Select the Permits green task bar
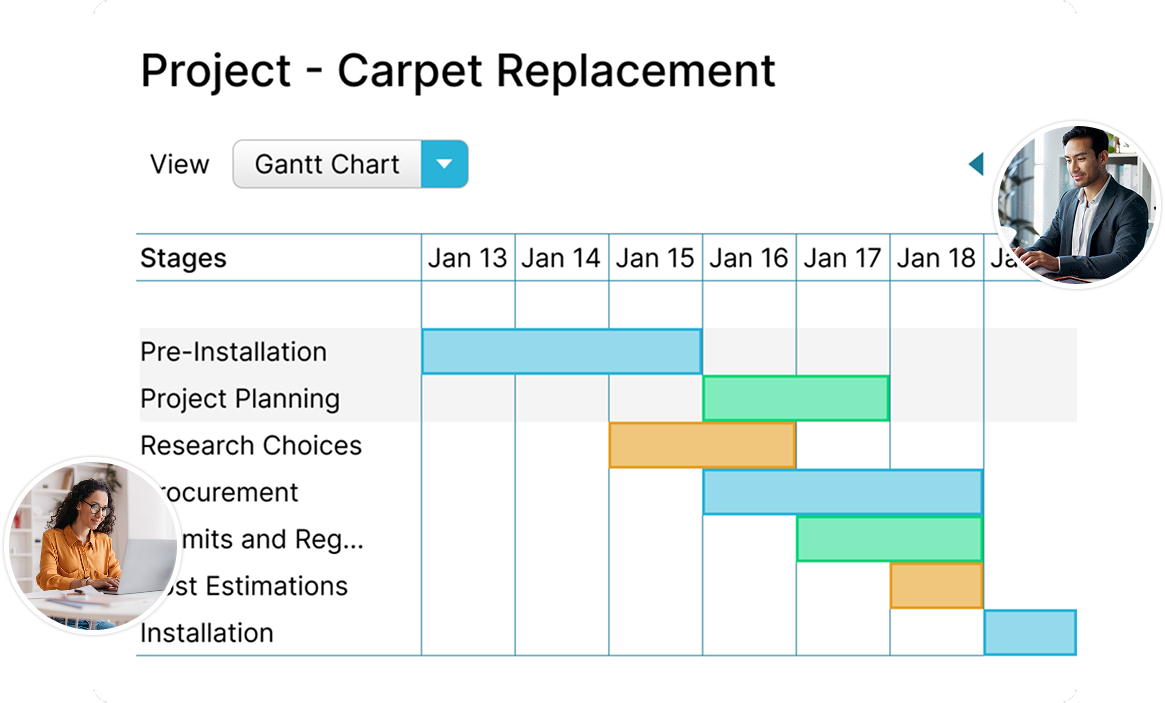This screenshot has height=703, width=1165. click(x=889, y=539)
